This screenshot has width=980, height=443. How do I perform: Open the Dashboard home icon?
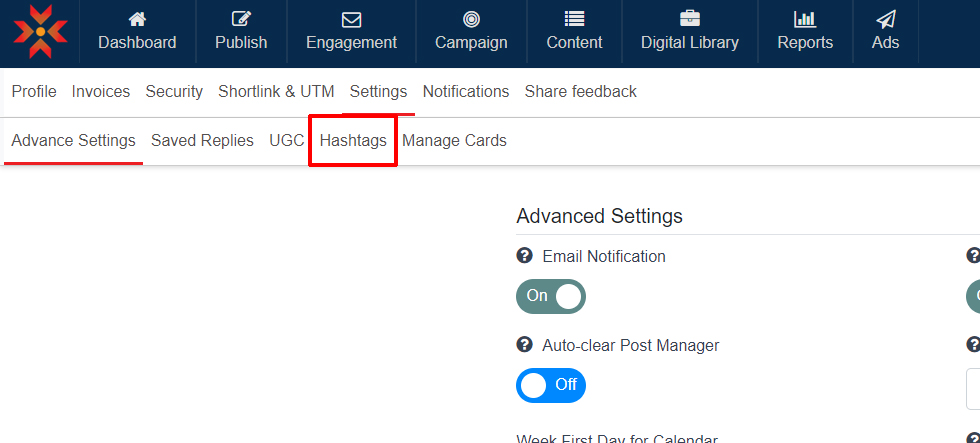pos(137,19)
